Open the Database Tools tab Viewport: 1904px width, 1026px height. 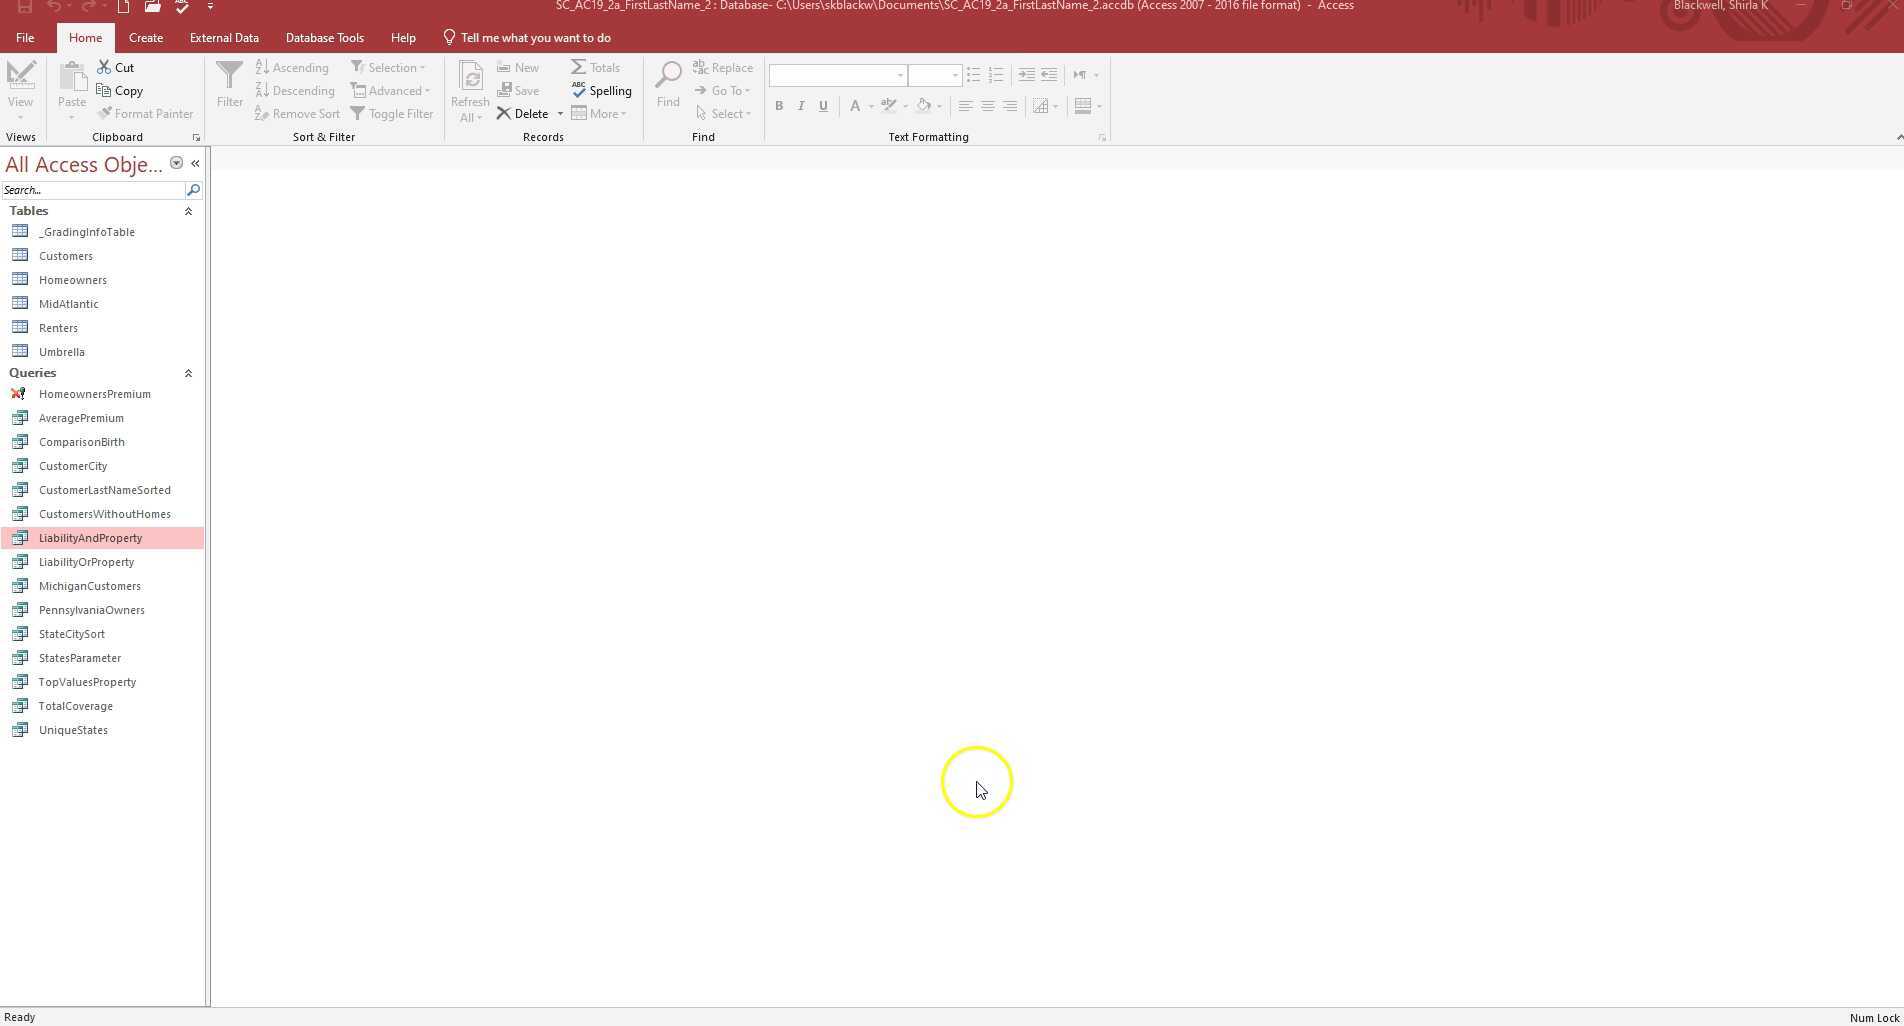[x=324, y=37]
